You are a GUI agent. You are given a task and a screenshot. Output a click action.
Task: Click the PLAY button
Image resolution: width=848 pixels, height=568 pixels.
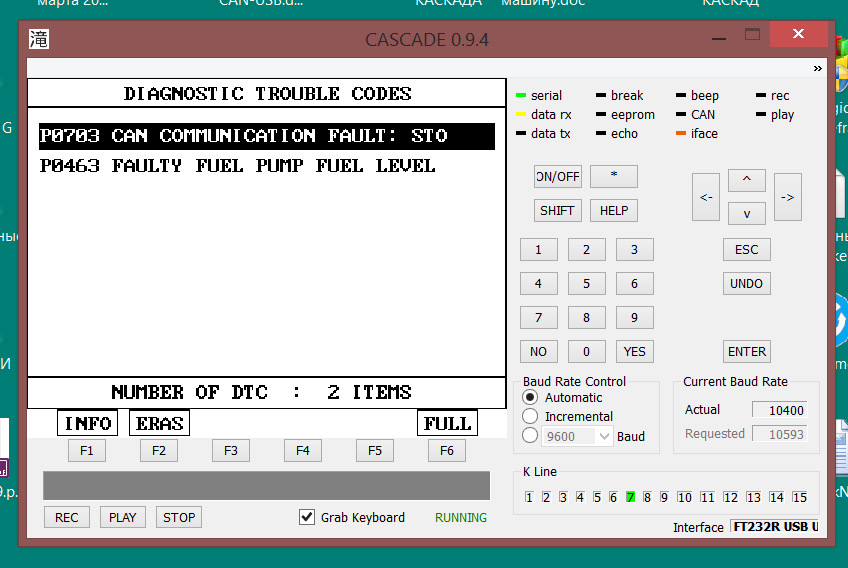click(123, 518)
